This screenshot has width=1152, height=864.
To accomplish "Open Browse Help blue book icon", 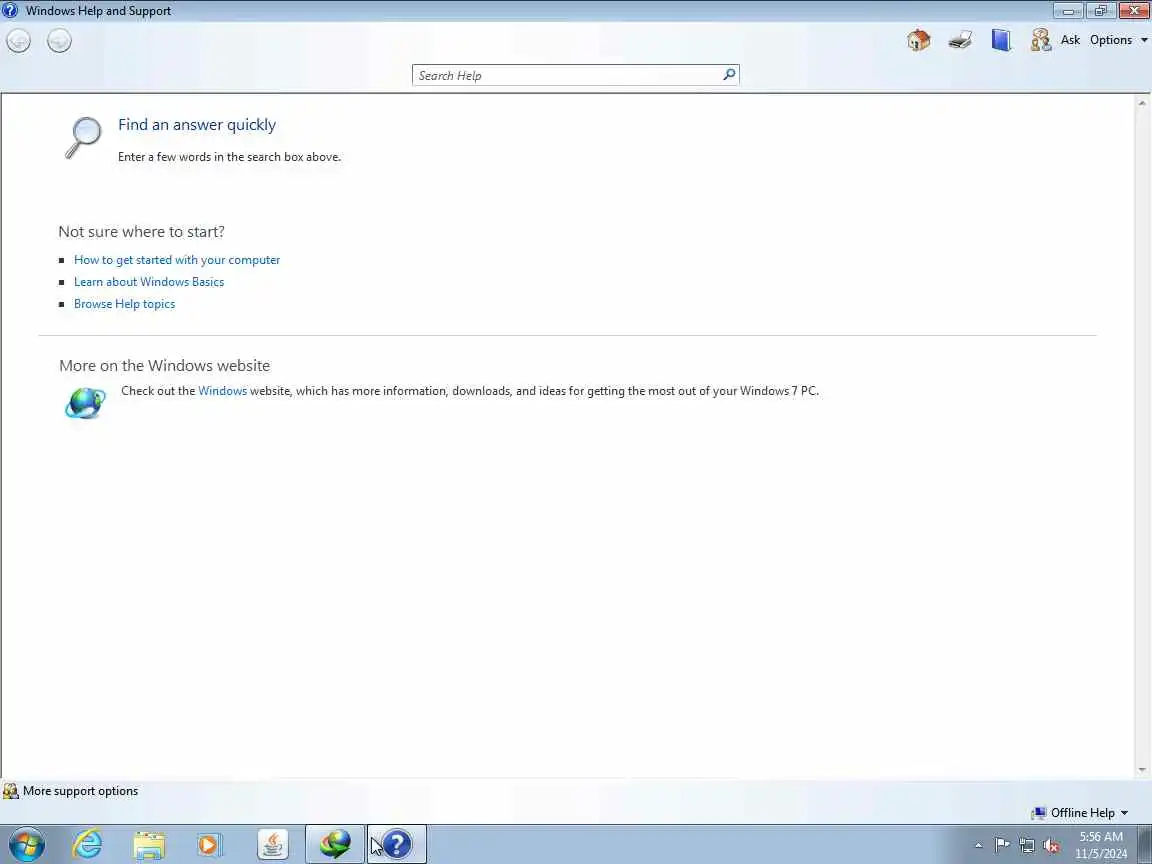I will [1001, 40].
